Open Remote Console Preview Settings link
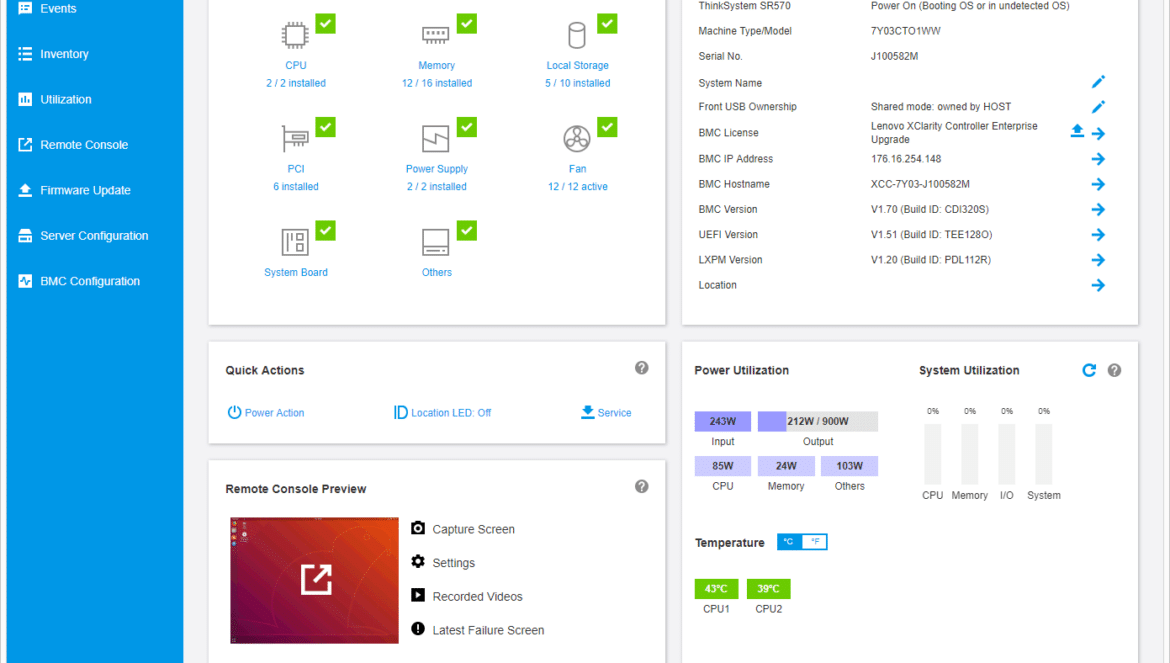Viewport: 1170px width, 663px height. click(x=454, y=563)
